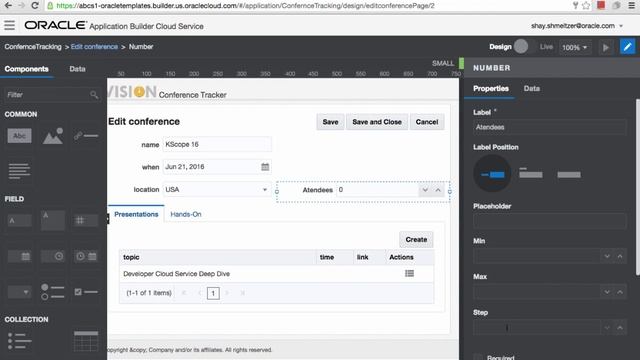
Task: Select the combo box field component
Action: pos(19,292)
